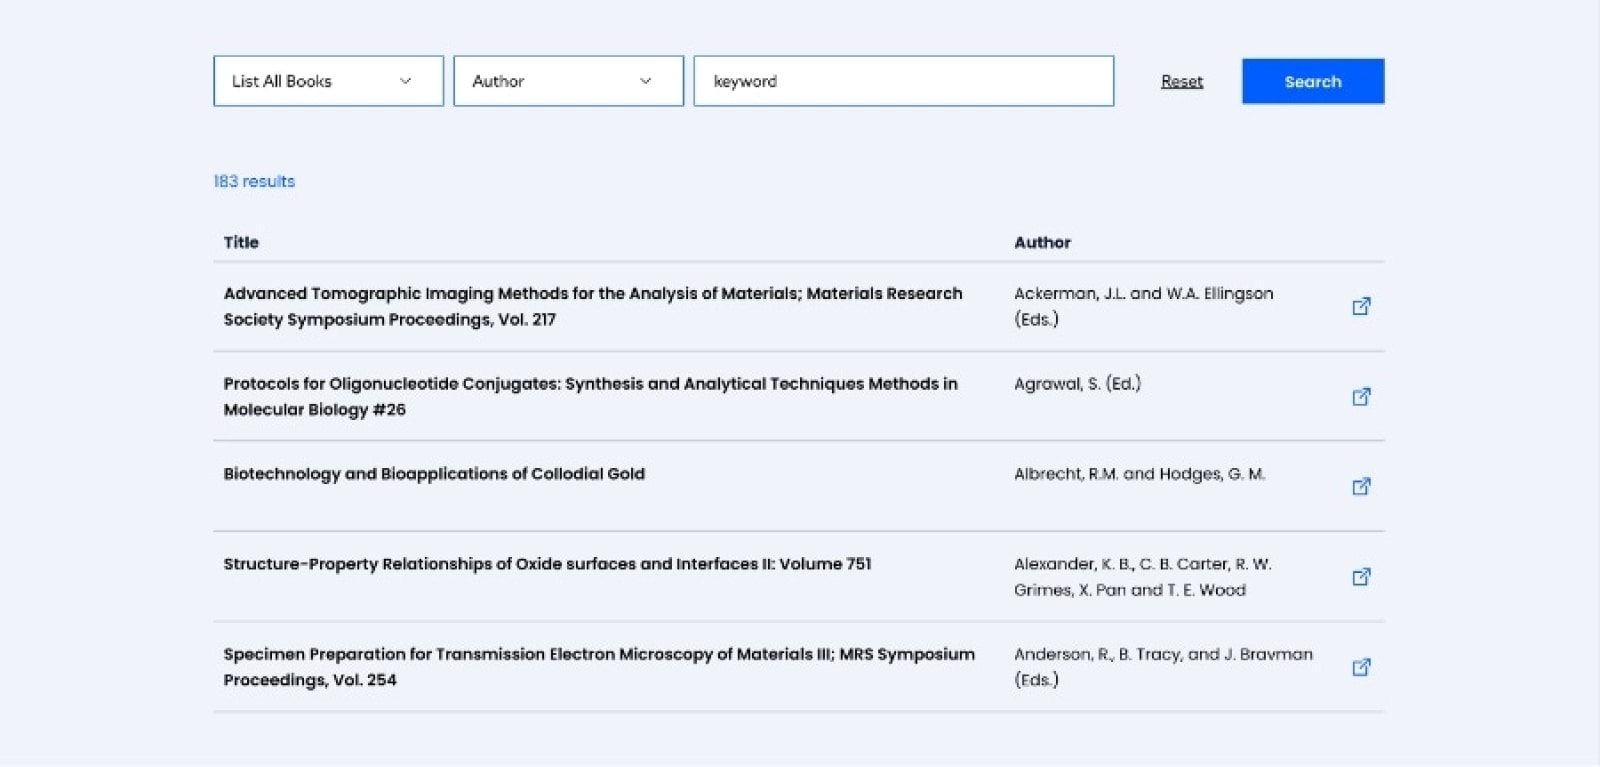Select title Specimen Preparation for Transmission Electron Microscopy

pyautogui.click(x=599, y=666)
